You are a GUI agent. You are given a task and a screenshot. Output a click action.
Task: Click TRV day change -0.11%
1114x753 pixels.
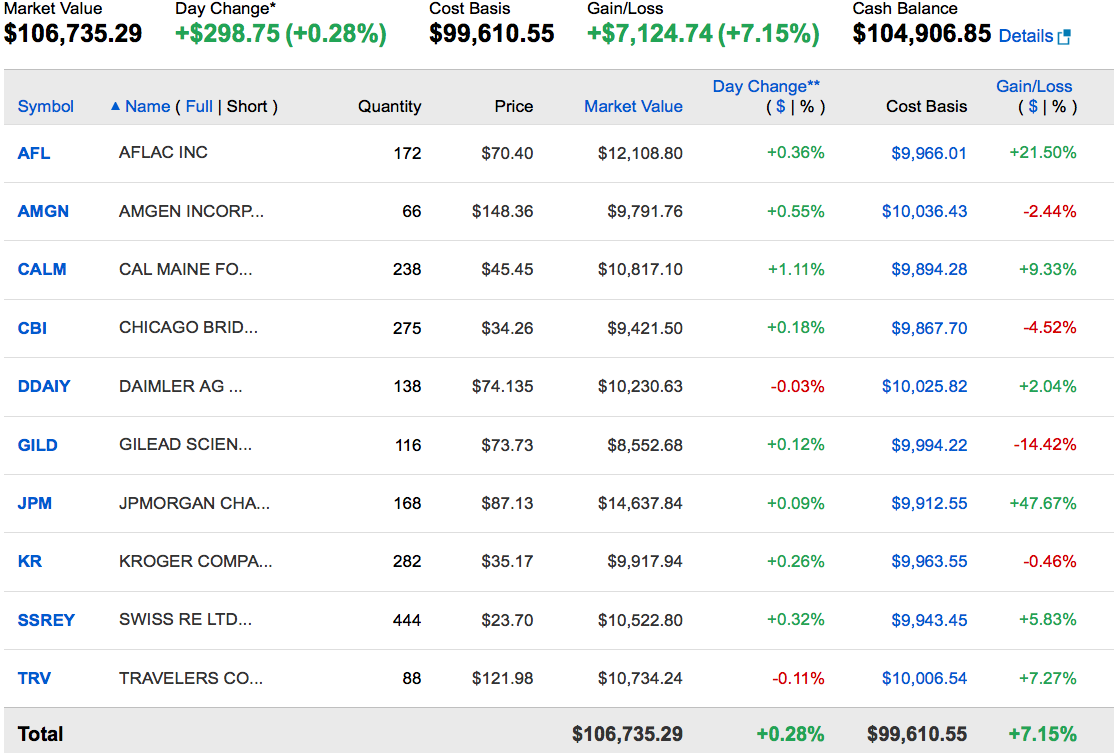798,678
